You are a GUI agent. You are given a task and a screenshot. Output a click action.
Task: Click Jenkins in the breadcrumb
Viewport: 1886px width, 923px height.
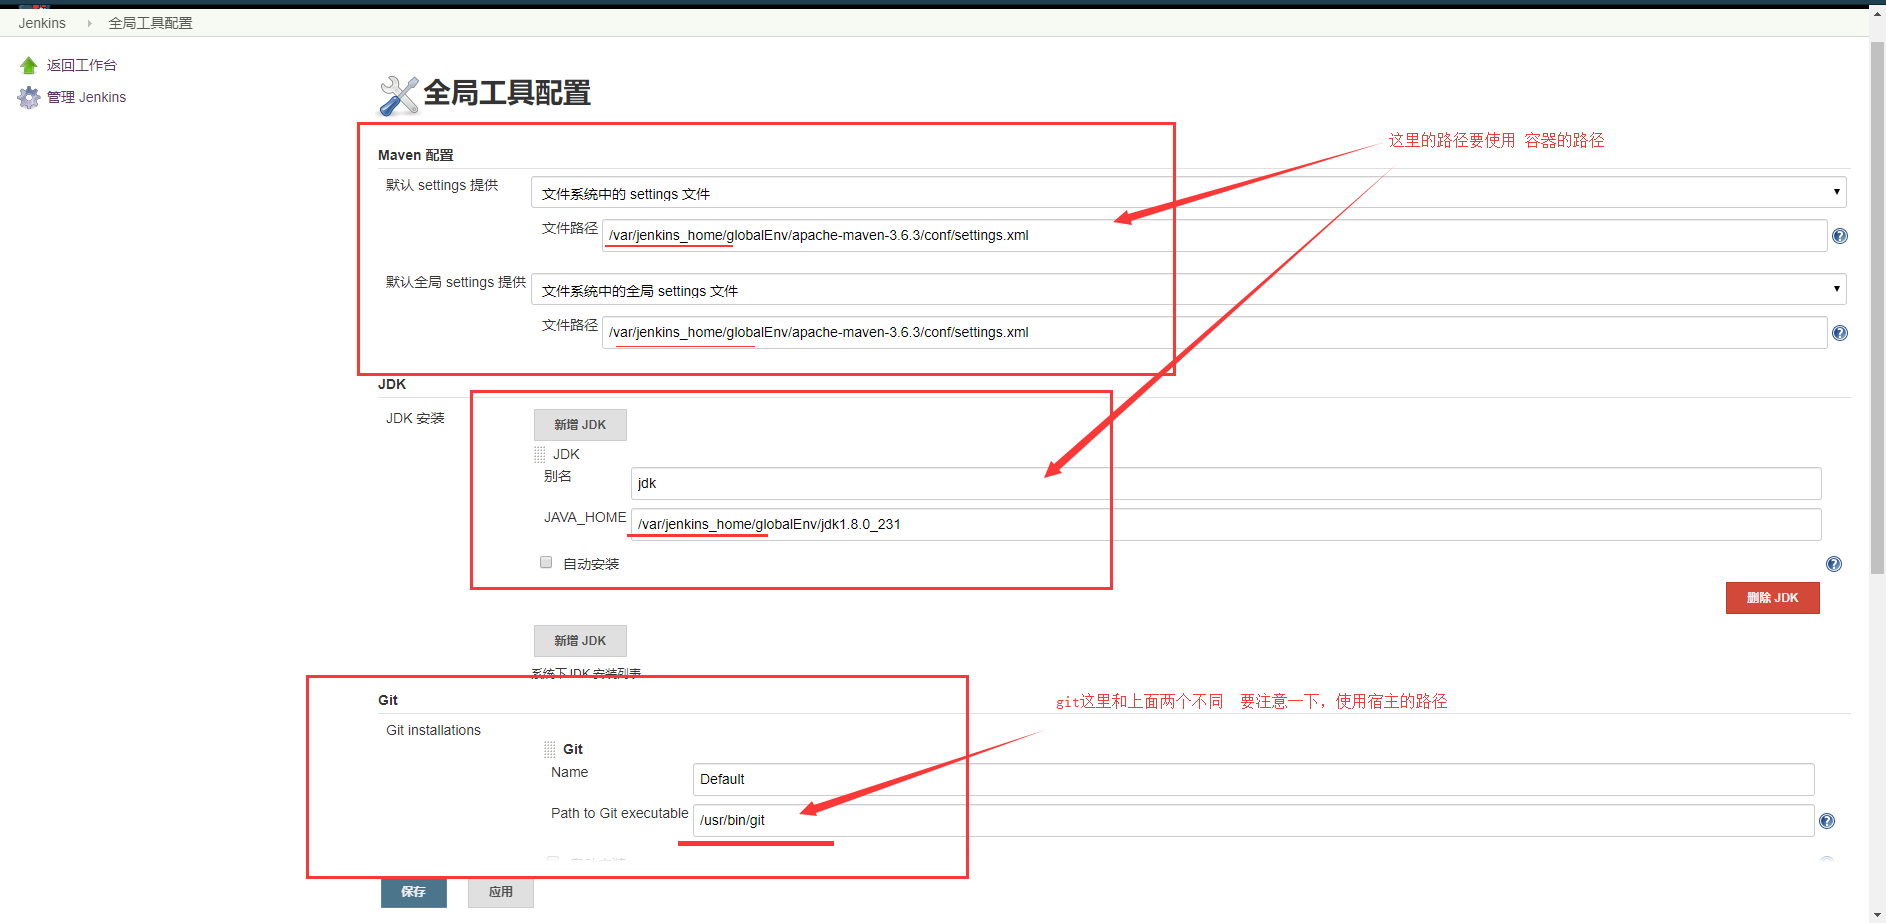[x=41, y=22]
